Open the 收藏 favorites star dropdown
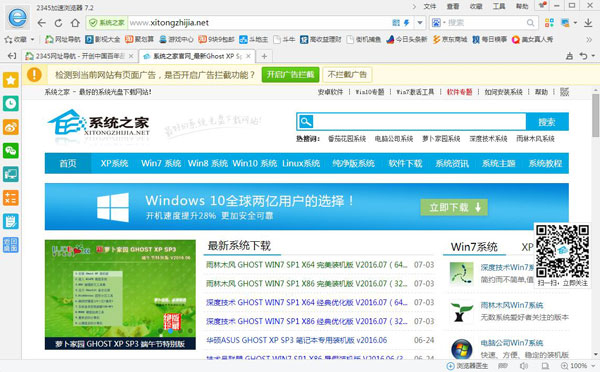The width and height of the screenshot is (600, 372). (x=19, y=39)
